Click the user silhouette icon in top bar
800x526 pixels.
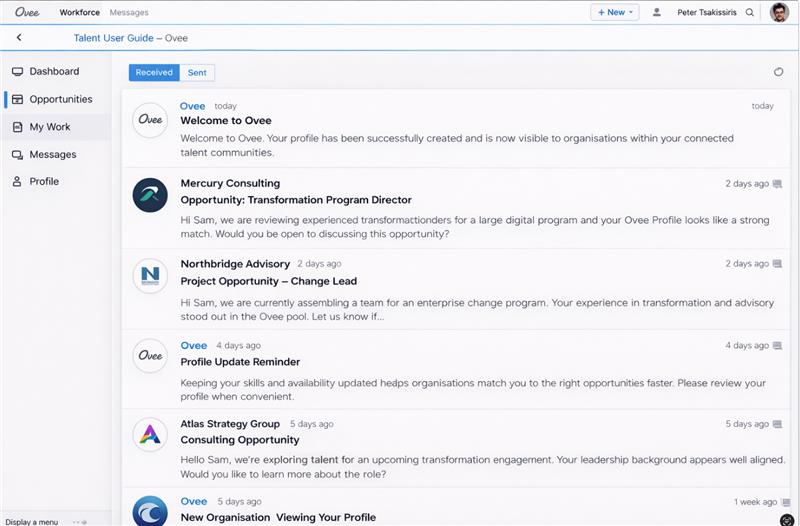[x=657, y=13]
